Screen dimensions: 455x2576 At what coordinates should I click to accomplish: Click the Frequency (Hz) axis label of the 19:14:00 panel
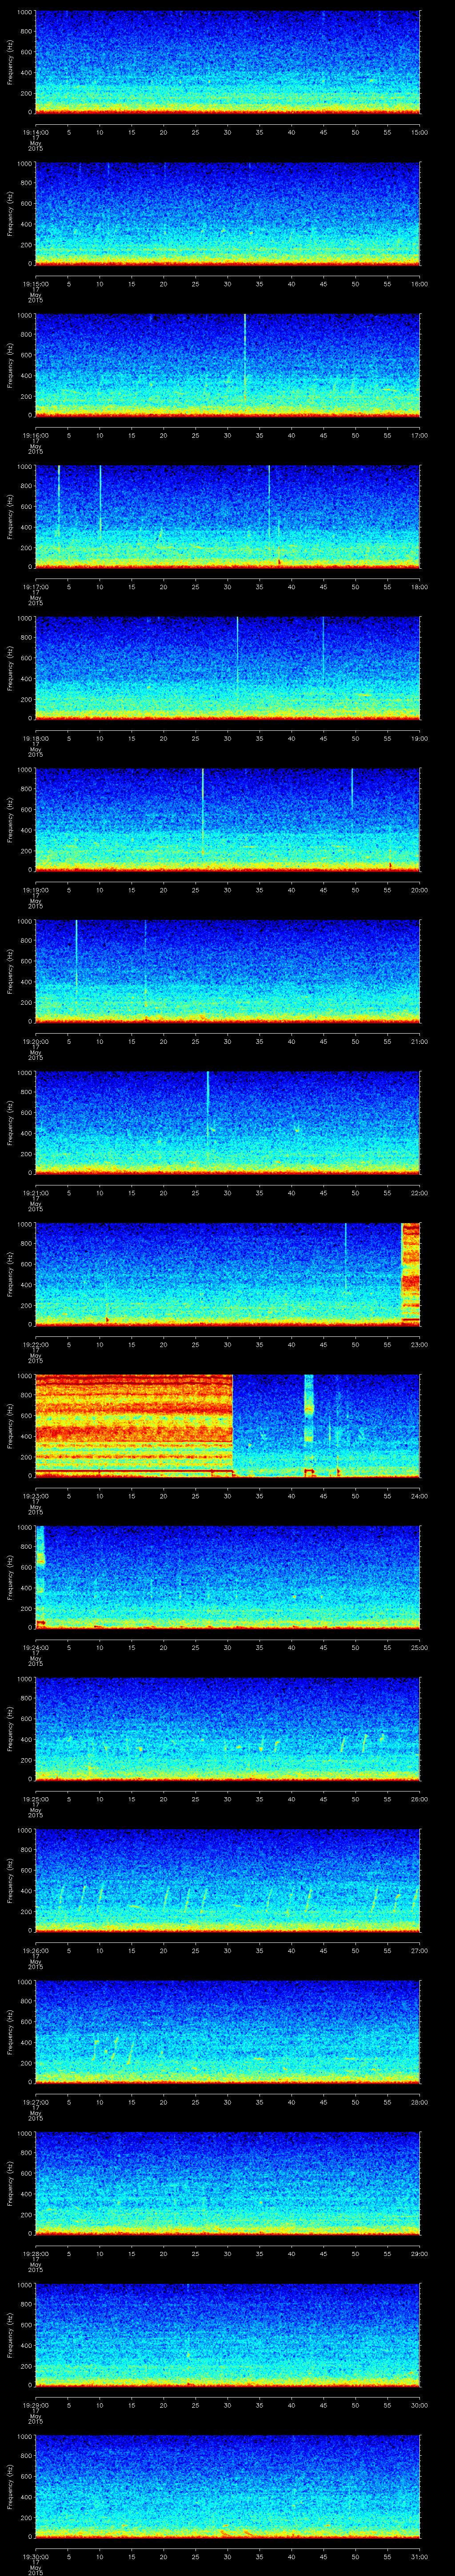(x=10, y=62)
